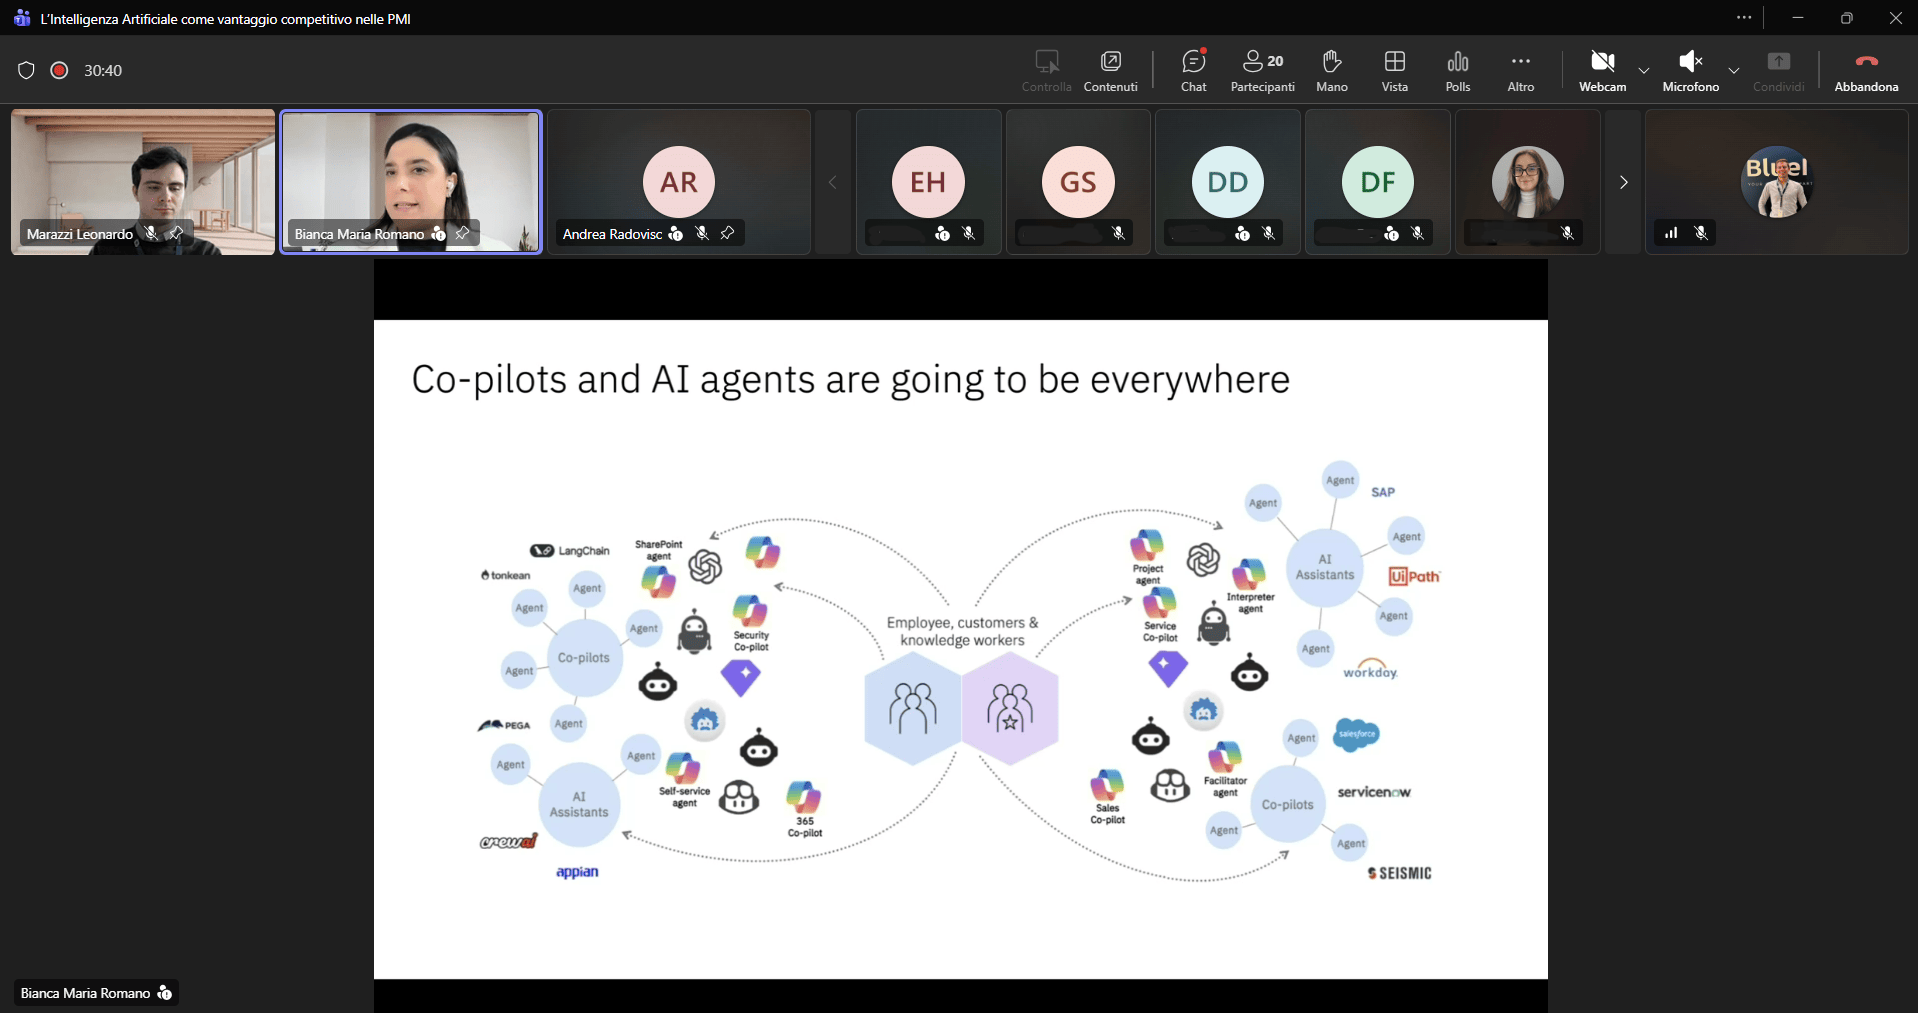Click the UiPath logo on the slide
Screen dimensions: 1918x1013
pos(1414,576)
